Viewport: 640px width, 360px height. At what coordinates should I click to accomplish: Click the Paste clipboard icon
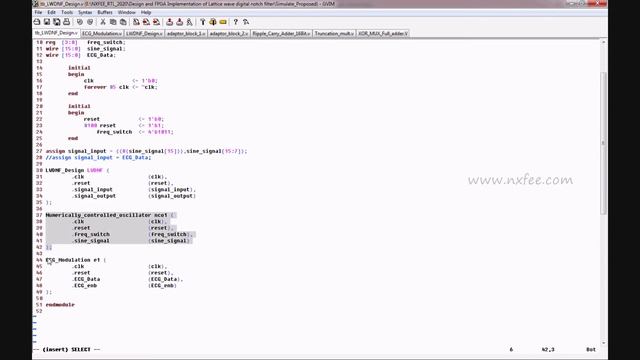[x=123, y=22]
